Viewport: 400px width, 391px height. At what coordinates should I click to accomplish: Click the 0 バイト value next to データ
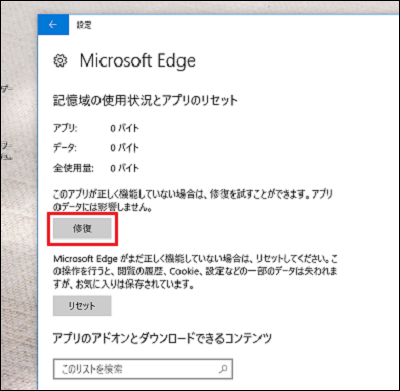(124, 148)
